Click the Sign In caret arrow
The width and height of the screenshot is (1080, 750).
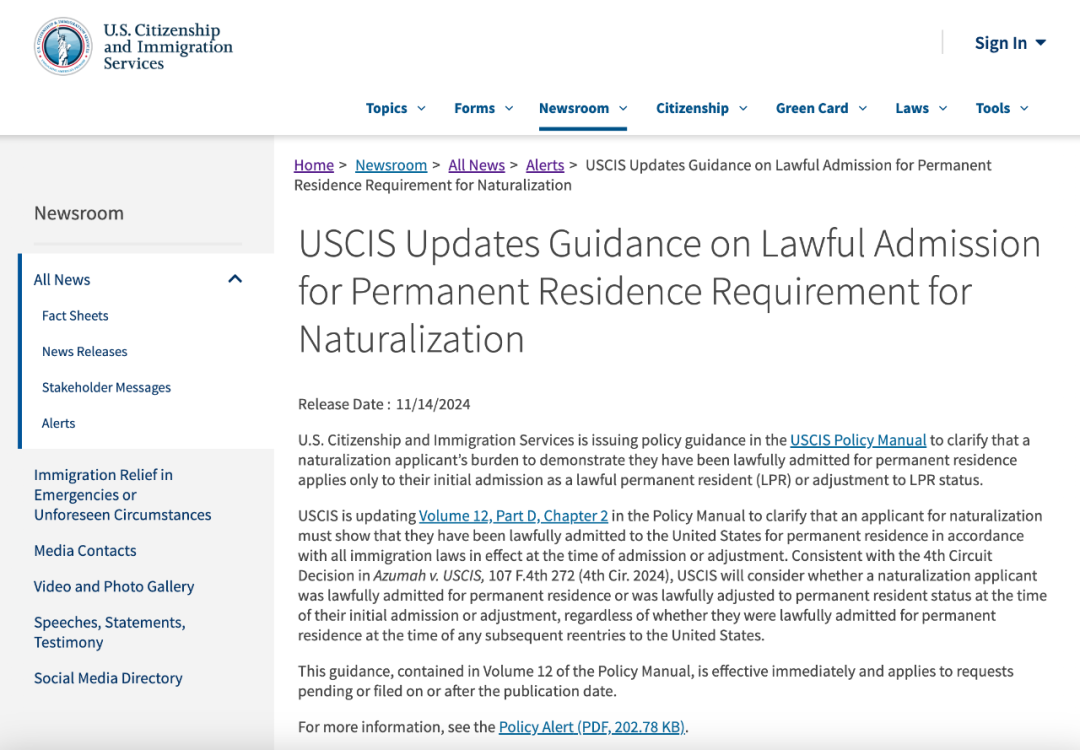(x=1041, y=43)
